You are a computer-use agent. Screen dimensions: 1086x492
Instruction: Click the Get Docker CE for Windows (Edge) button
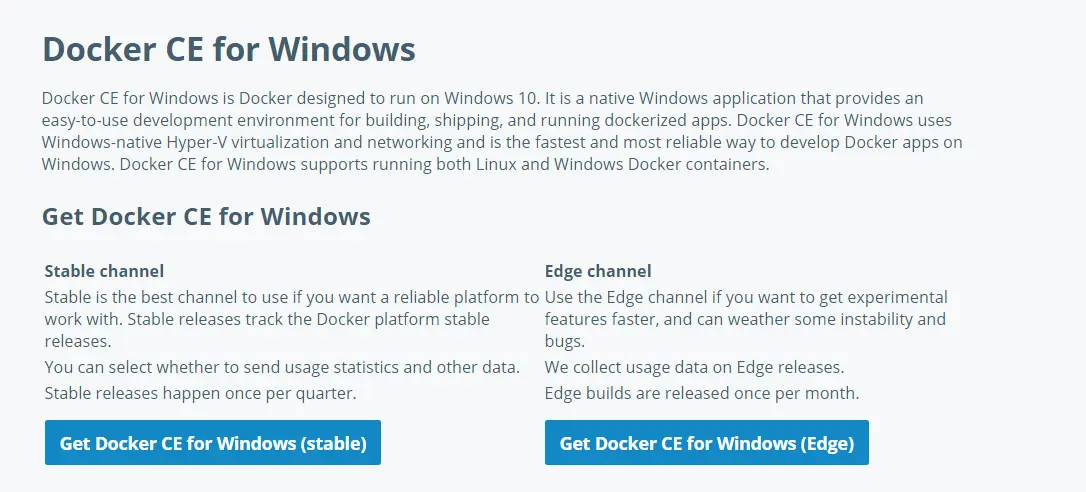[706, 443]
